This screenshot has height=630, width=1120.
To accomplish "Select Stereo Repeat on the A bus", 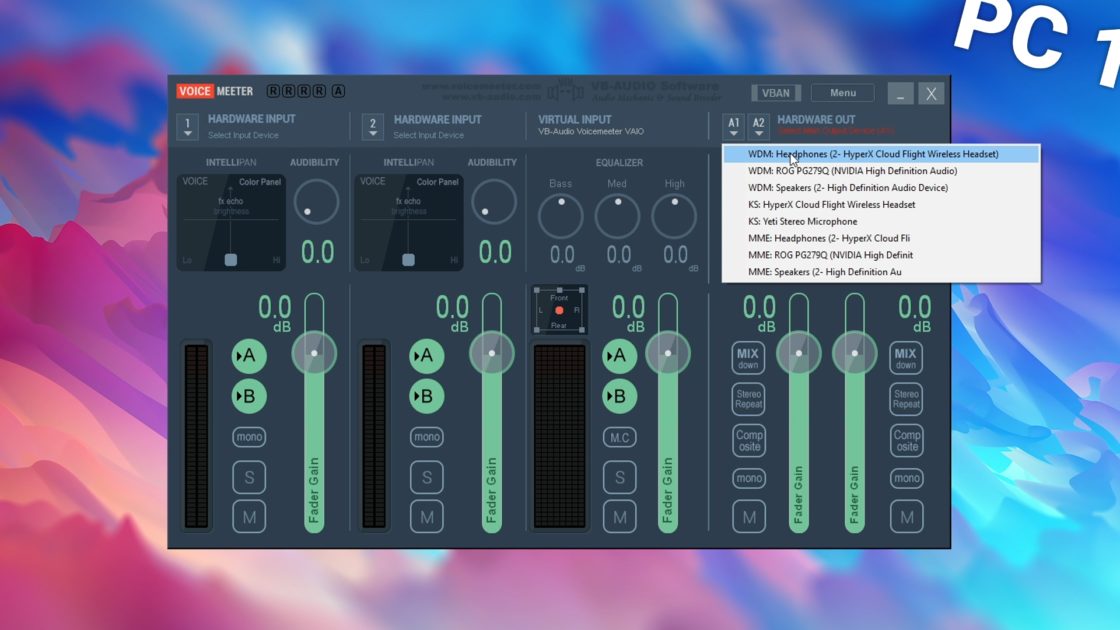I will [749, 399].
